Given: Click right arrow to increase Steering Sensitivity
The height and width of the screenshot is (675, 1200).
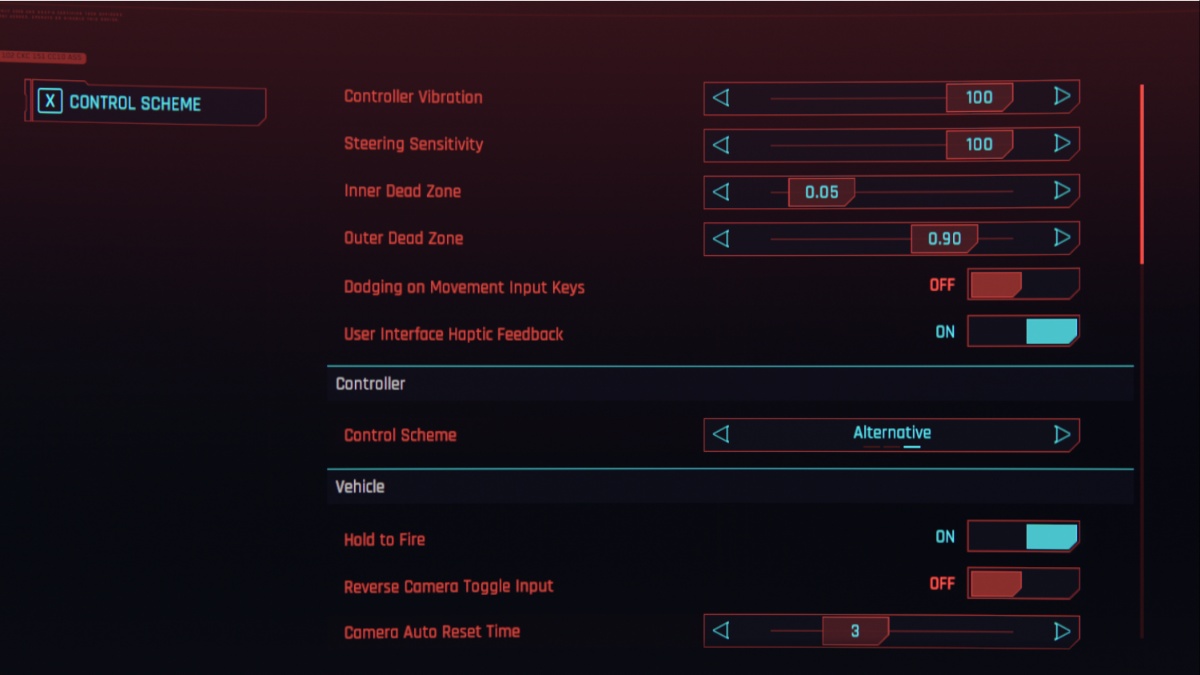Looking at the screenshot, I should tap(1062, 144).
